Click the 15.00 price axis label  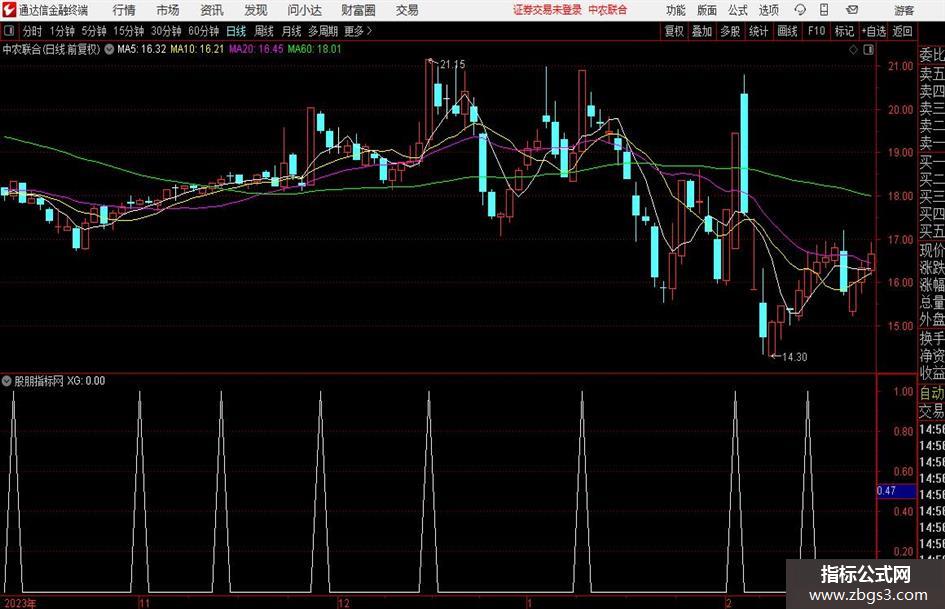(x=900, y=326)
